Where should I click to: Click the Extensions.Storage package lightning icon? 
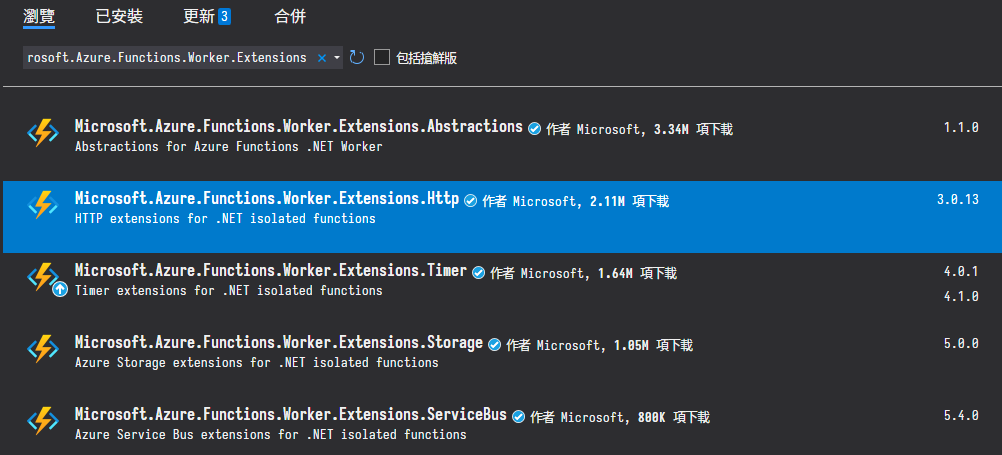43,350
